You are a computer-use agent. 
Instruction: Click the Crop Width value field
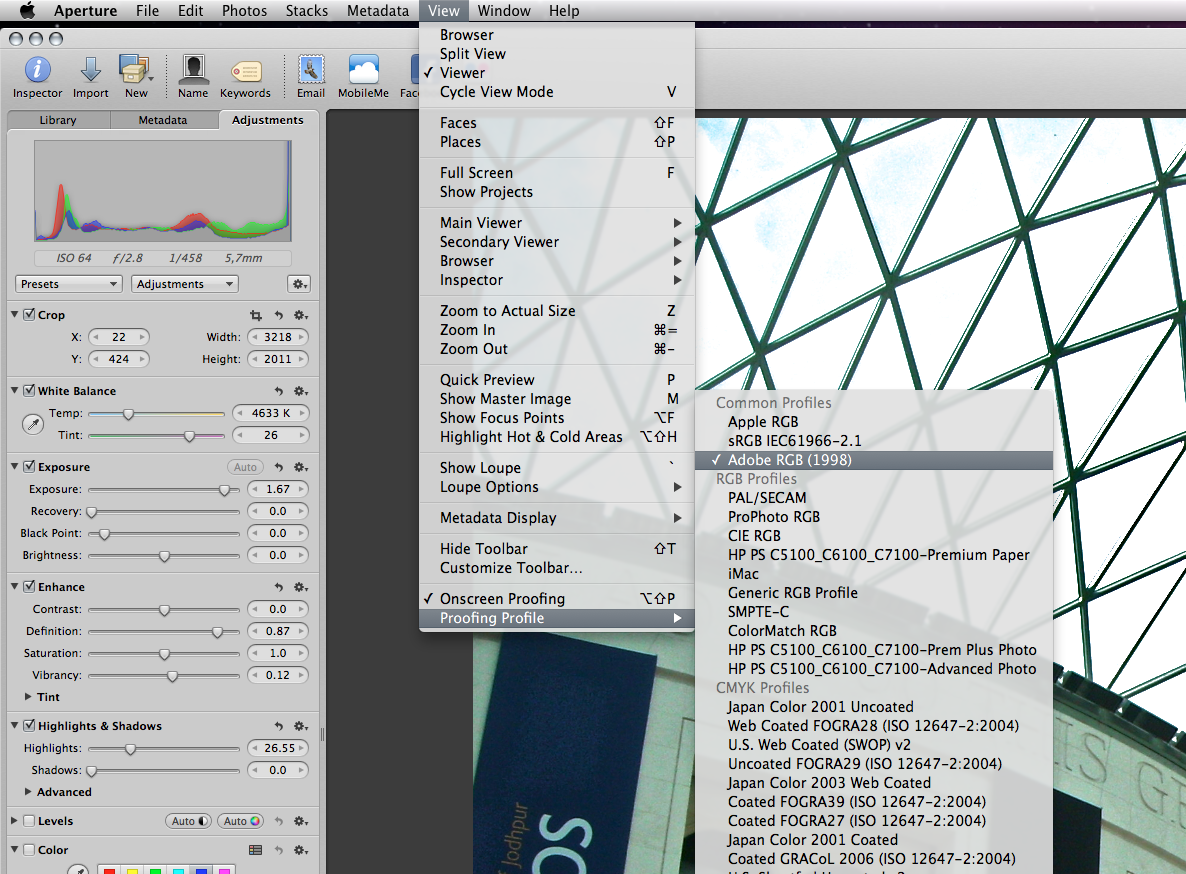(278, 337)
